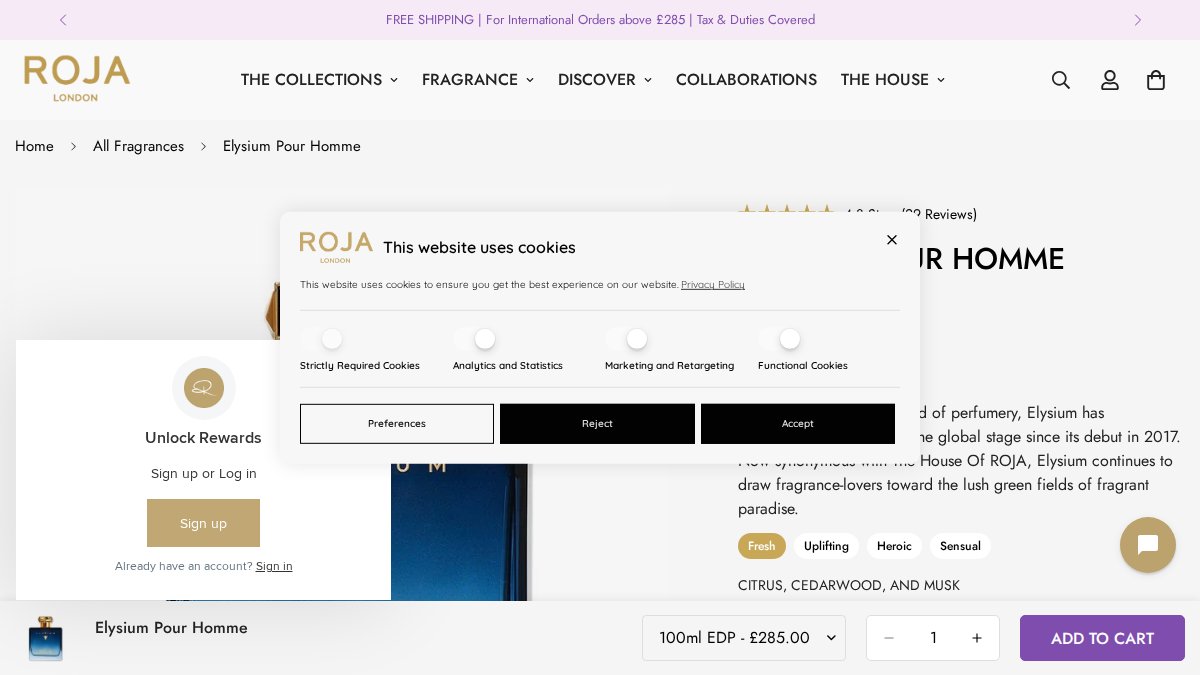Click the quantity input field

(933, 638)
